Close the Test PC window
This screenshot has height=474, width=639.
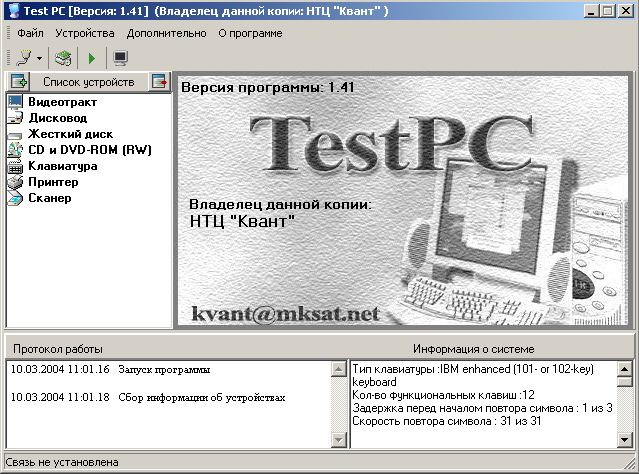click(x=626, y=10)
